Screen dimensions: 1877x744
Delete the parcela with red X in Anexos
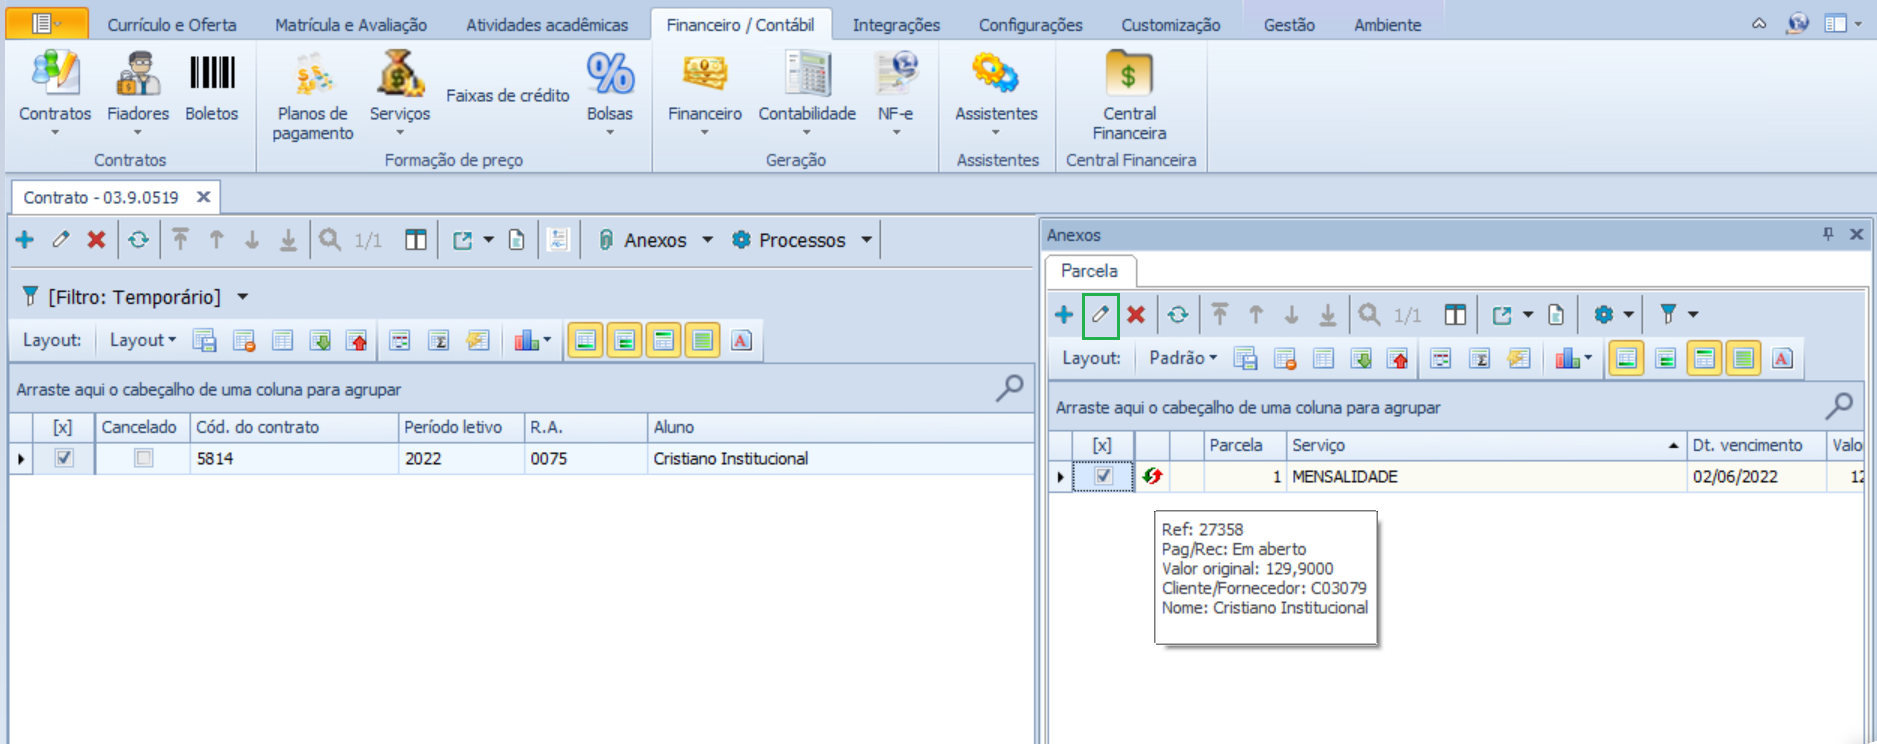pyautogui.click(x=1136, y=315)
